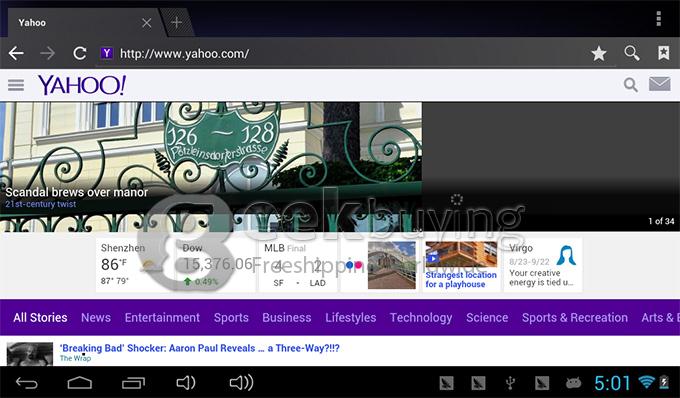Tap the Wi-Fi signal indicator
Viewport: 680px width, 398px height.
(646, 382)
